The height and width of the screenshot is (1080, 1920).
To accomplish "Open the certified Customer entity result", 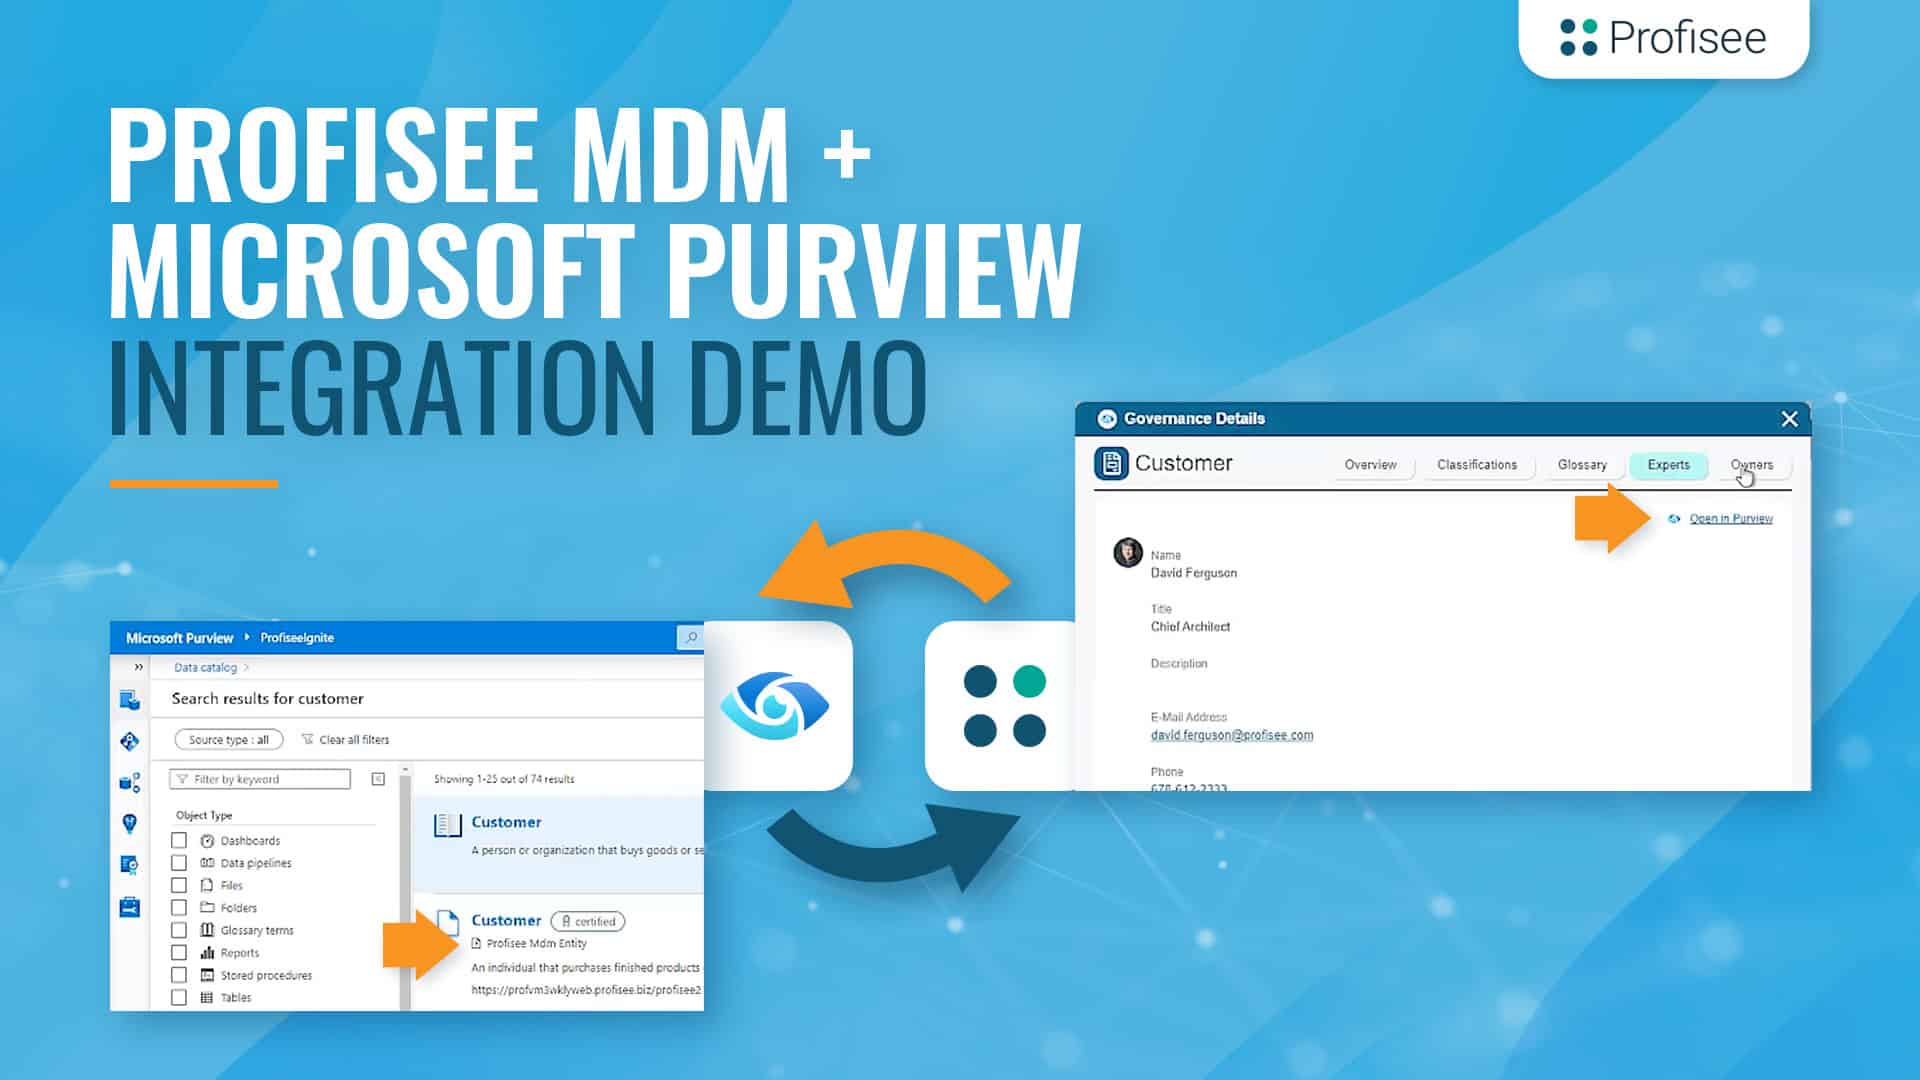I will click(x=506, y=920).
